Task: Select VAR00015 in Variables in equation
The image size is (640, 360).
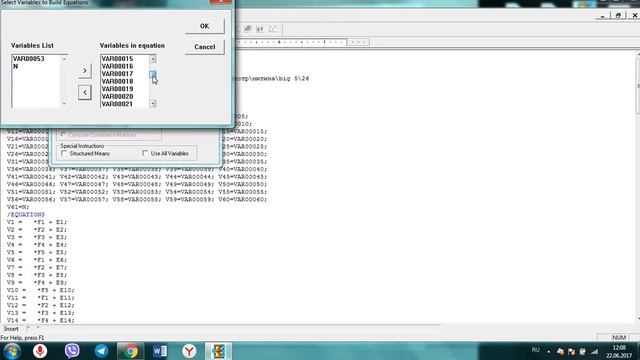Action: coord(117,59)
